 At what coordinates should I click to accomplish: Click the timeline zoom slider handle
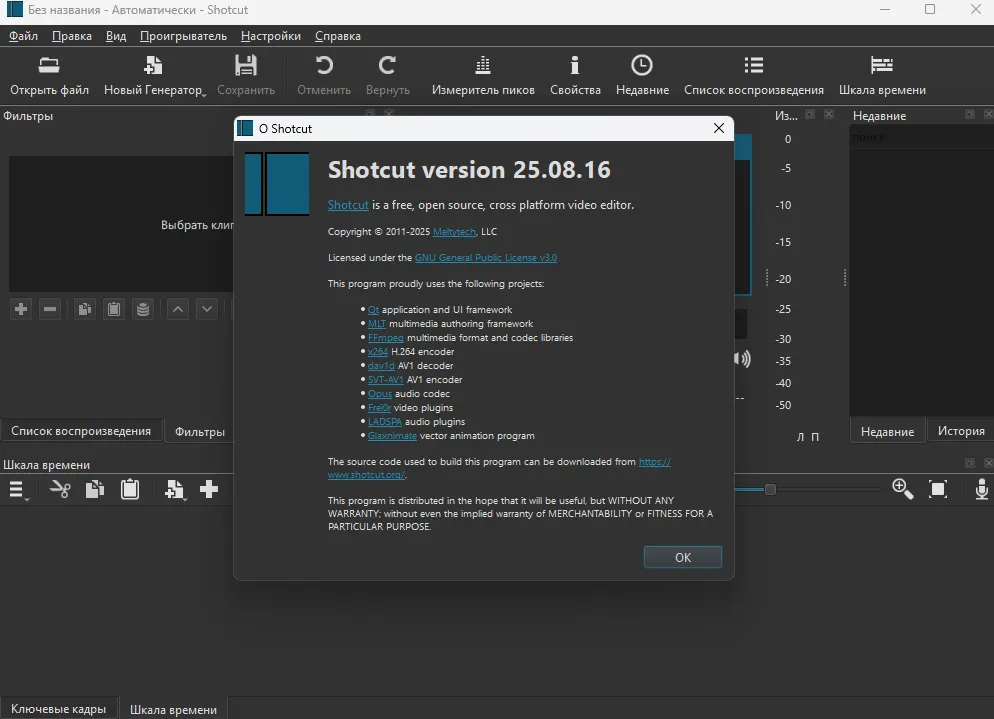tap(770, 489)
